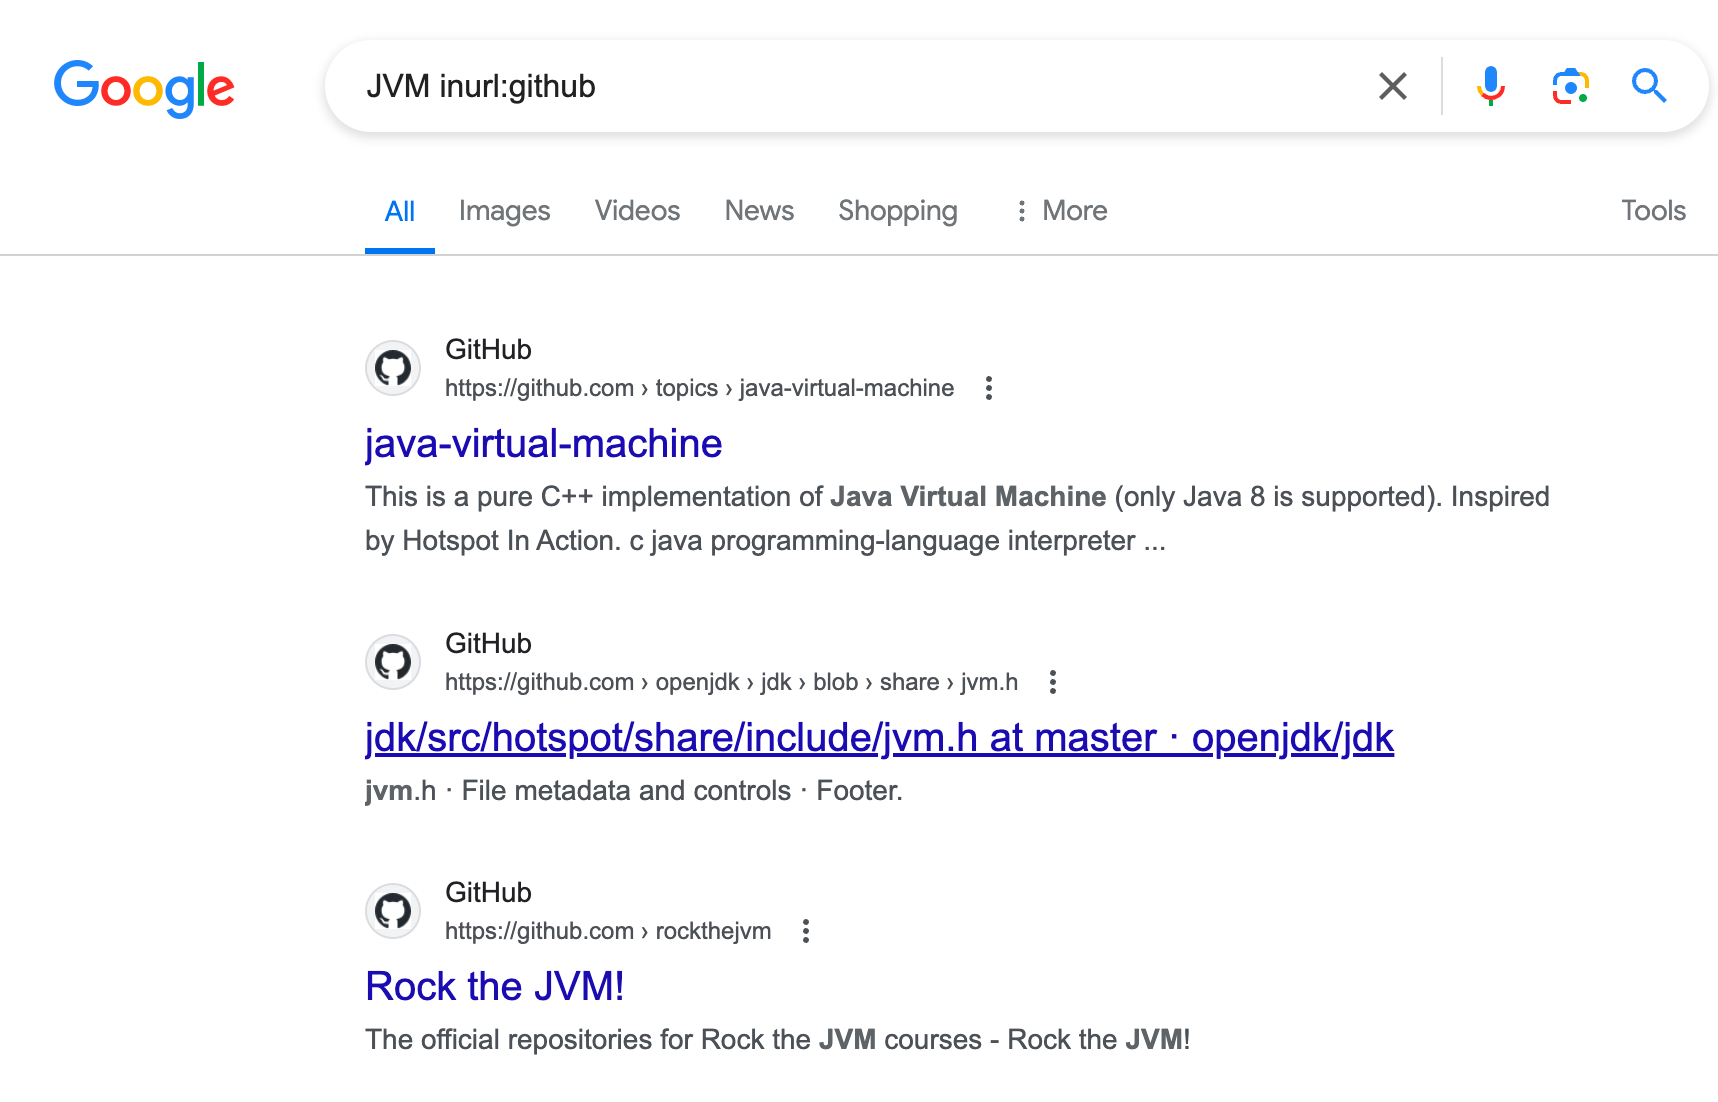The width and height of the screenshot is (1718, 1102).
Task: Open Google Lens image search icon
Action: point(1570,86)
